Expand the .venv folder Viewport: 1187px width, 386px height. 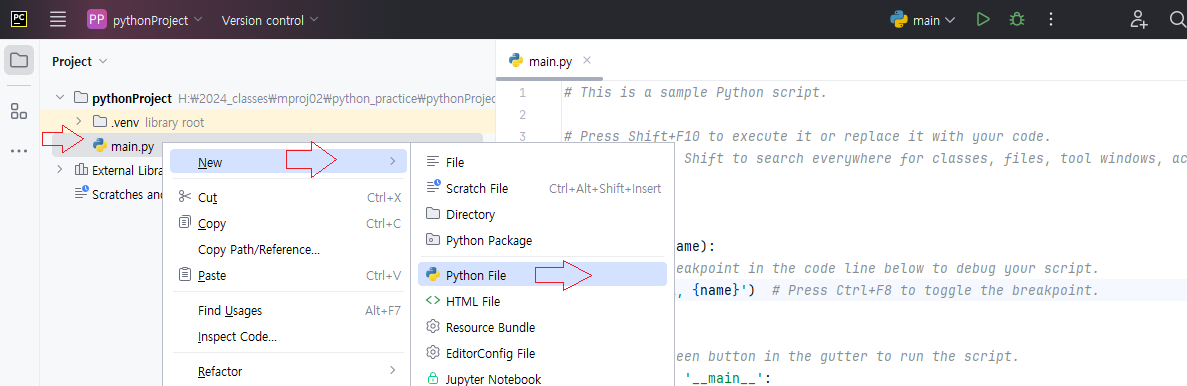pos(78,122)
